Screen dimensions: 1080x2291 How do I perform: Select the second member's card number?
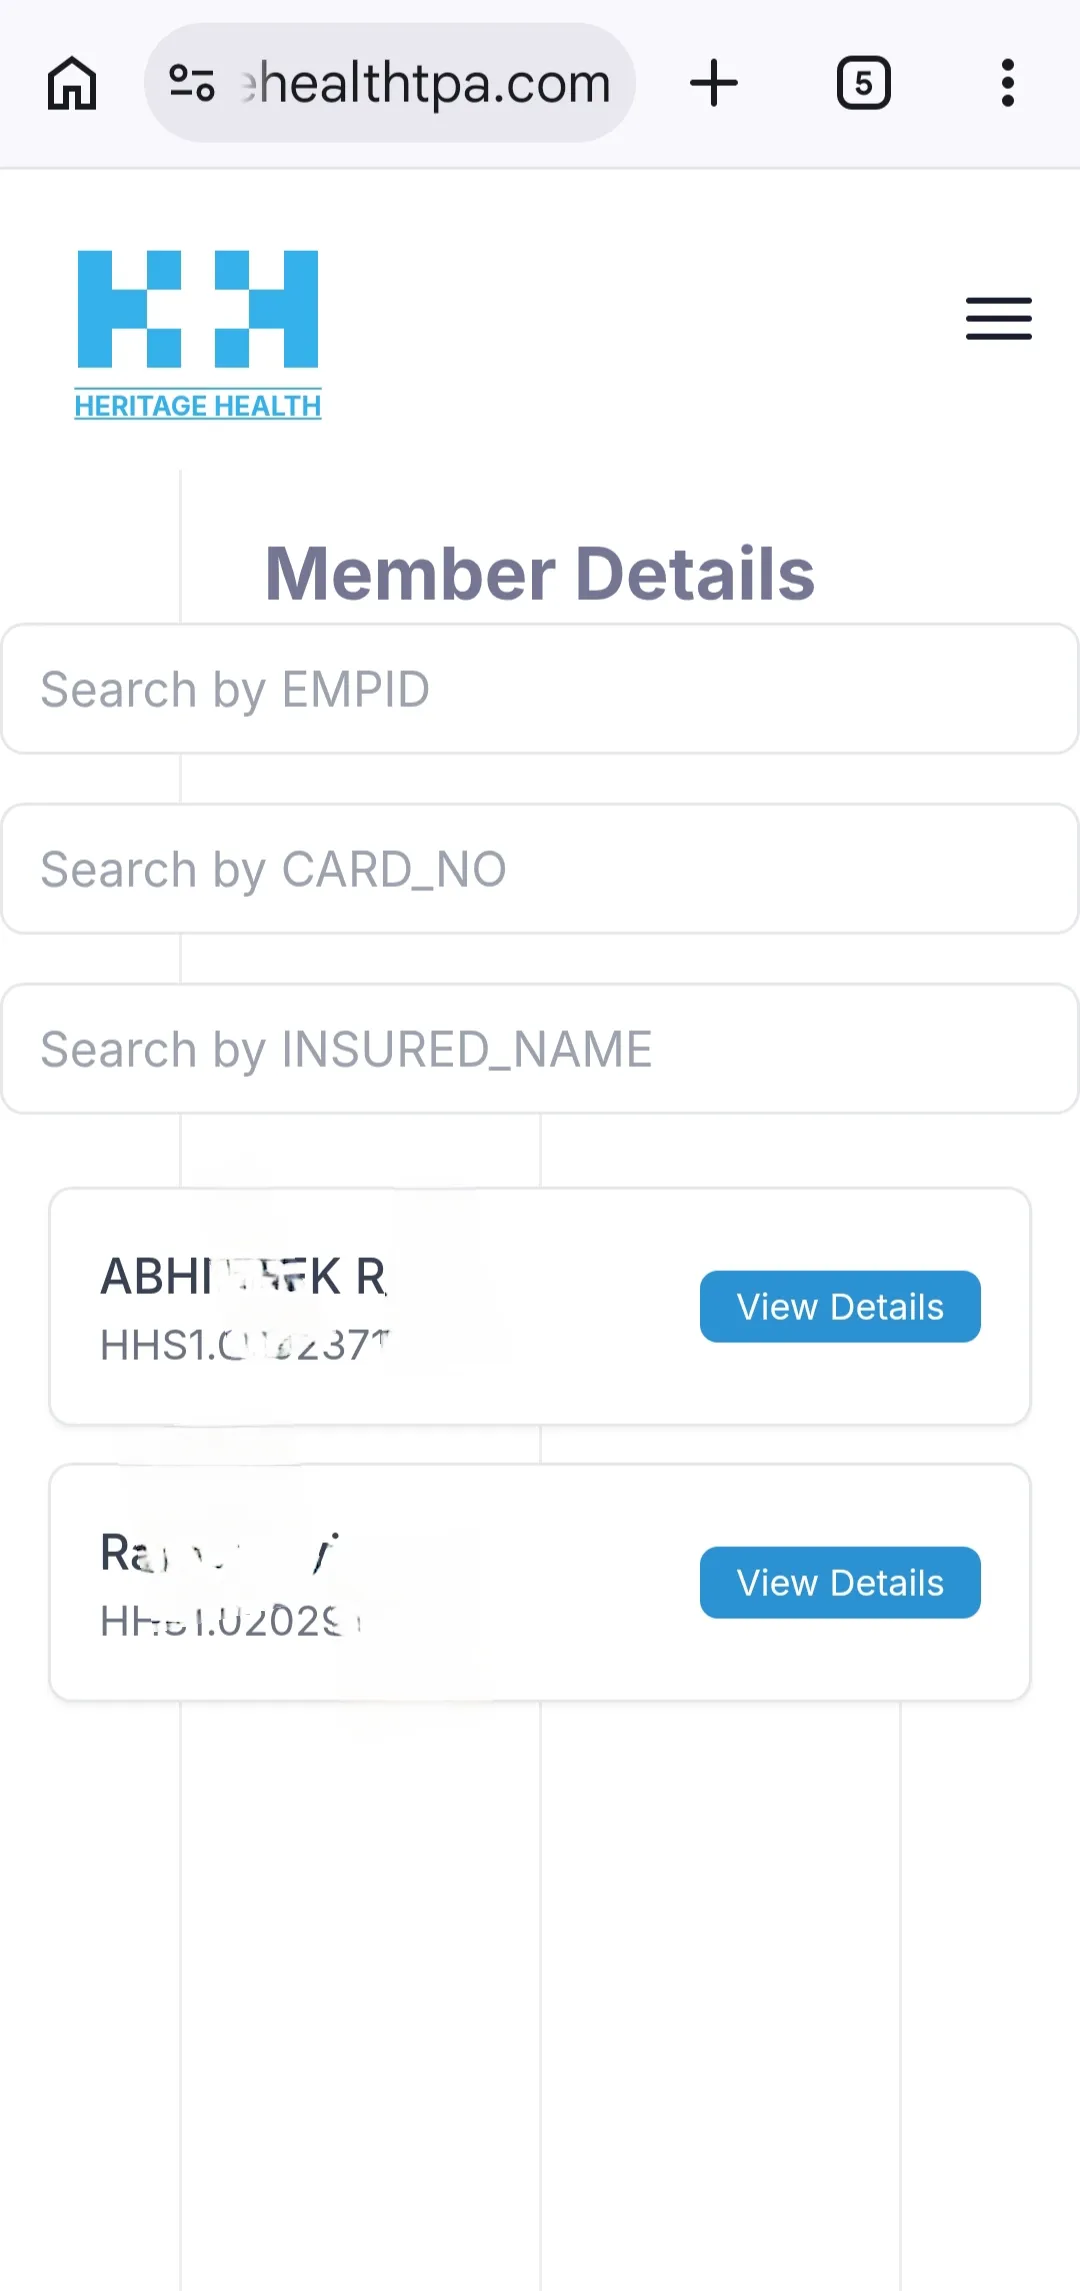tap(230, 1622)
